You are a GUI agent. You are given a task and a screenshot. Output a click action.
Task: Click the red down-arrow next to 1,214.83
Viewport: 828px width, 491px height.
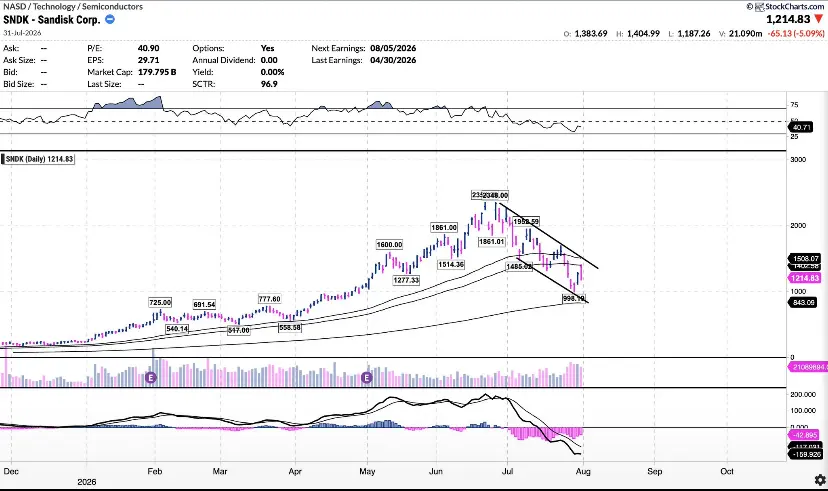(x=818, y=19)
